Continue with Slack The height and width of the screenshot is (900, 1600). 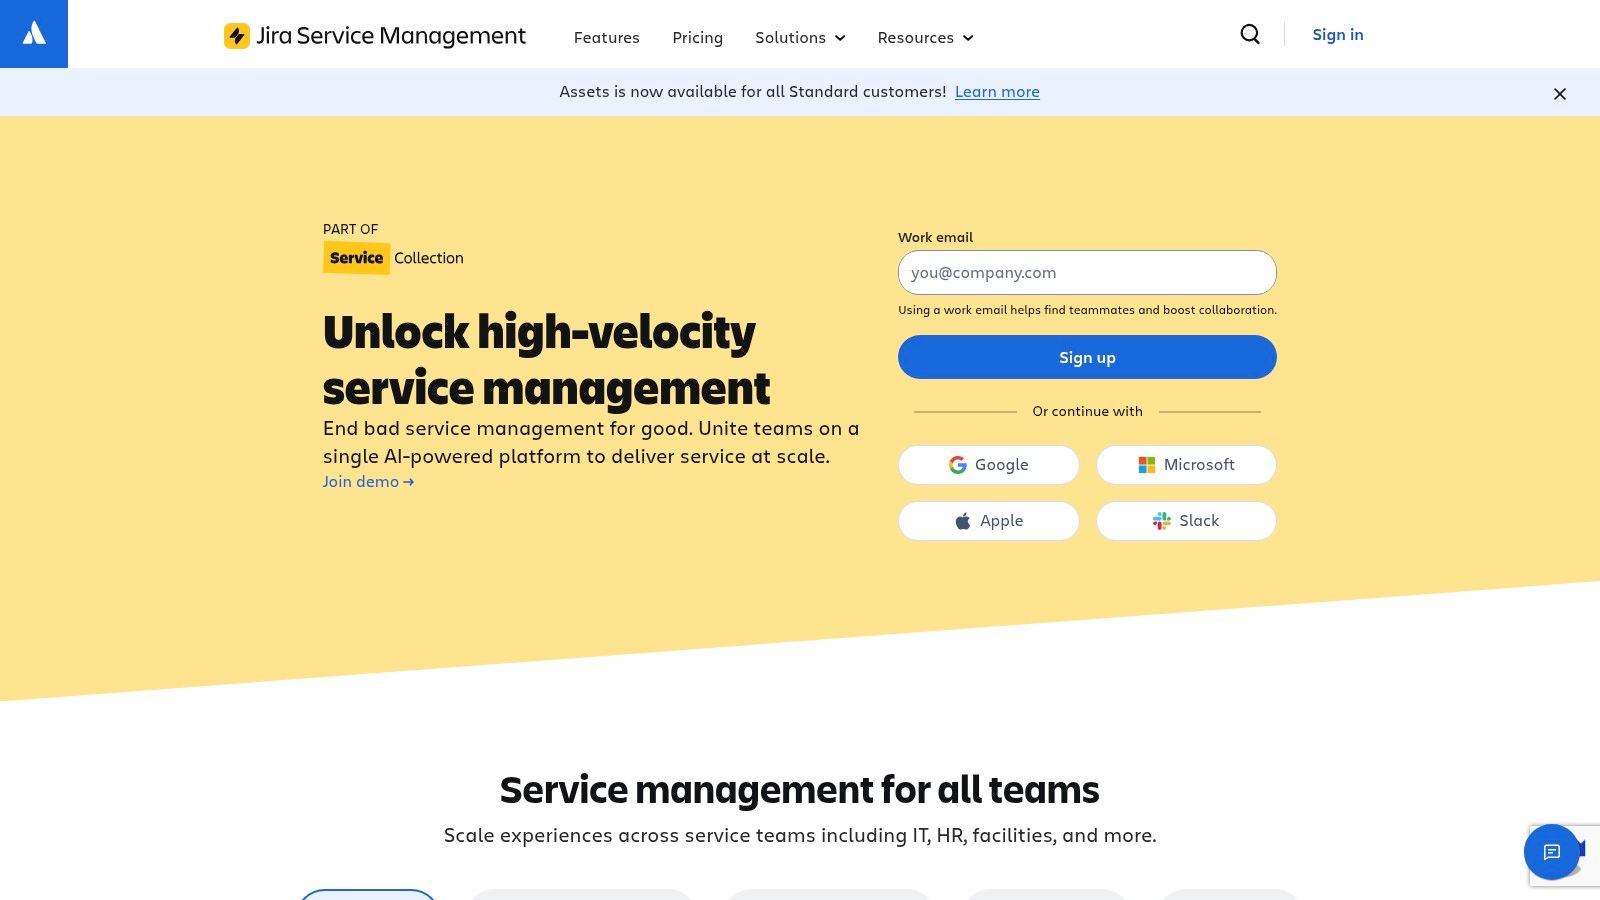pyautogui.click(x=1186, y=521)
